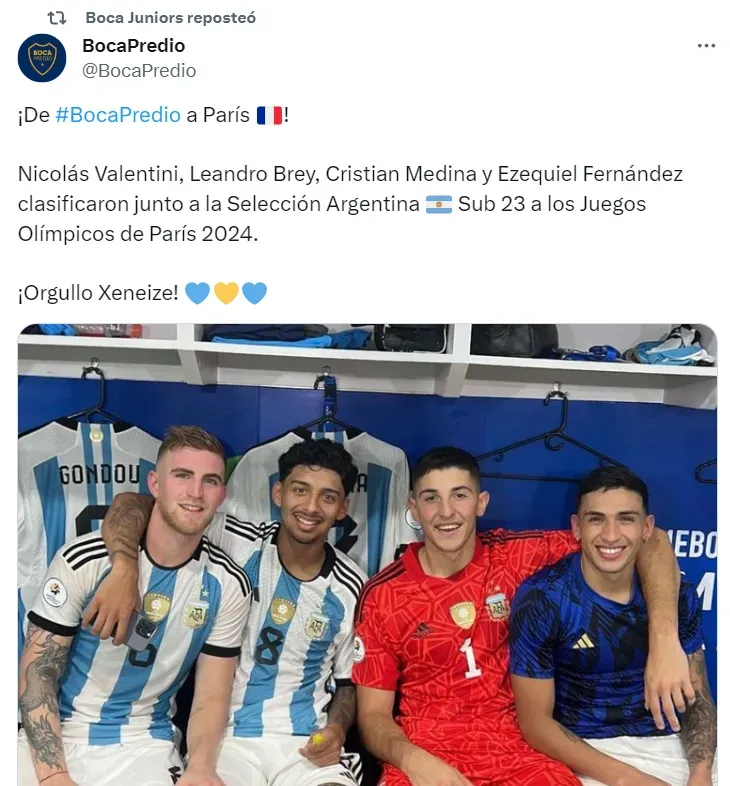Open the locker room photo
The height and width of the screenshot is (786, 730).
coord(368,554)
